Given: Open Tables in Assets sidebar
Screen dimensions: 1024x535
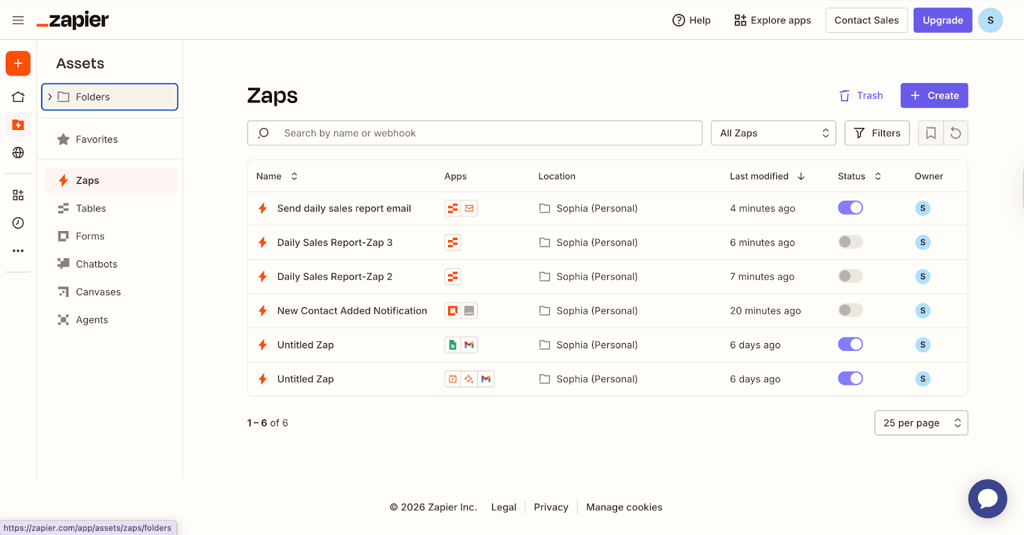Looking at the screenshot, I should 110,208.
